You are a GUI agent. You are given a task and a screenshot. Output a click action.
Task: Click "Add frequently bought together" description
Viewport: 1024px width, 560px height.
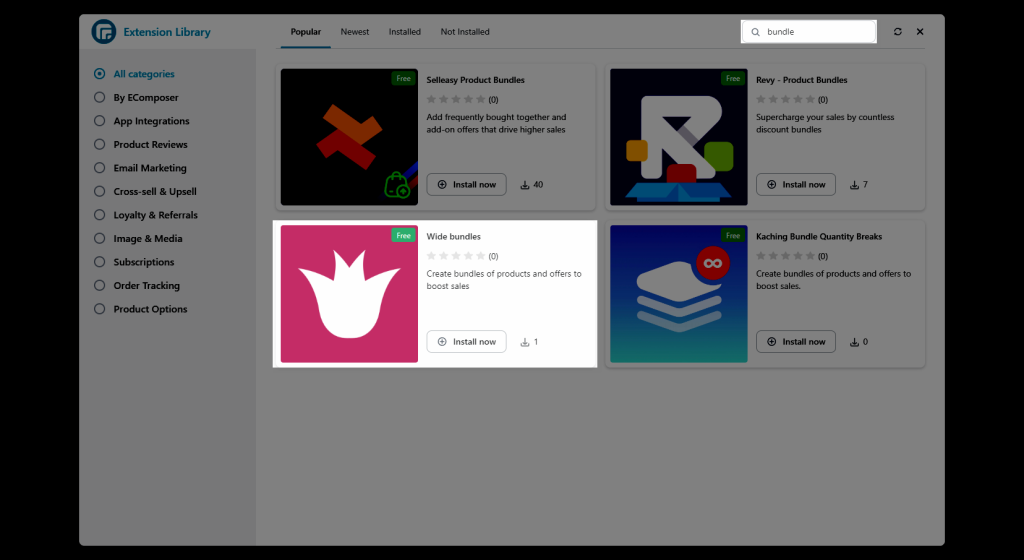[496, 123]
